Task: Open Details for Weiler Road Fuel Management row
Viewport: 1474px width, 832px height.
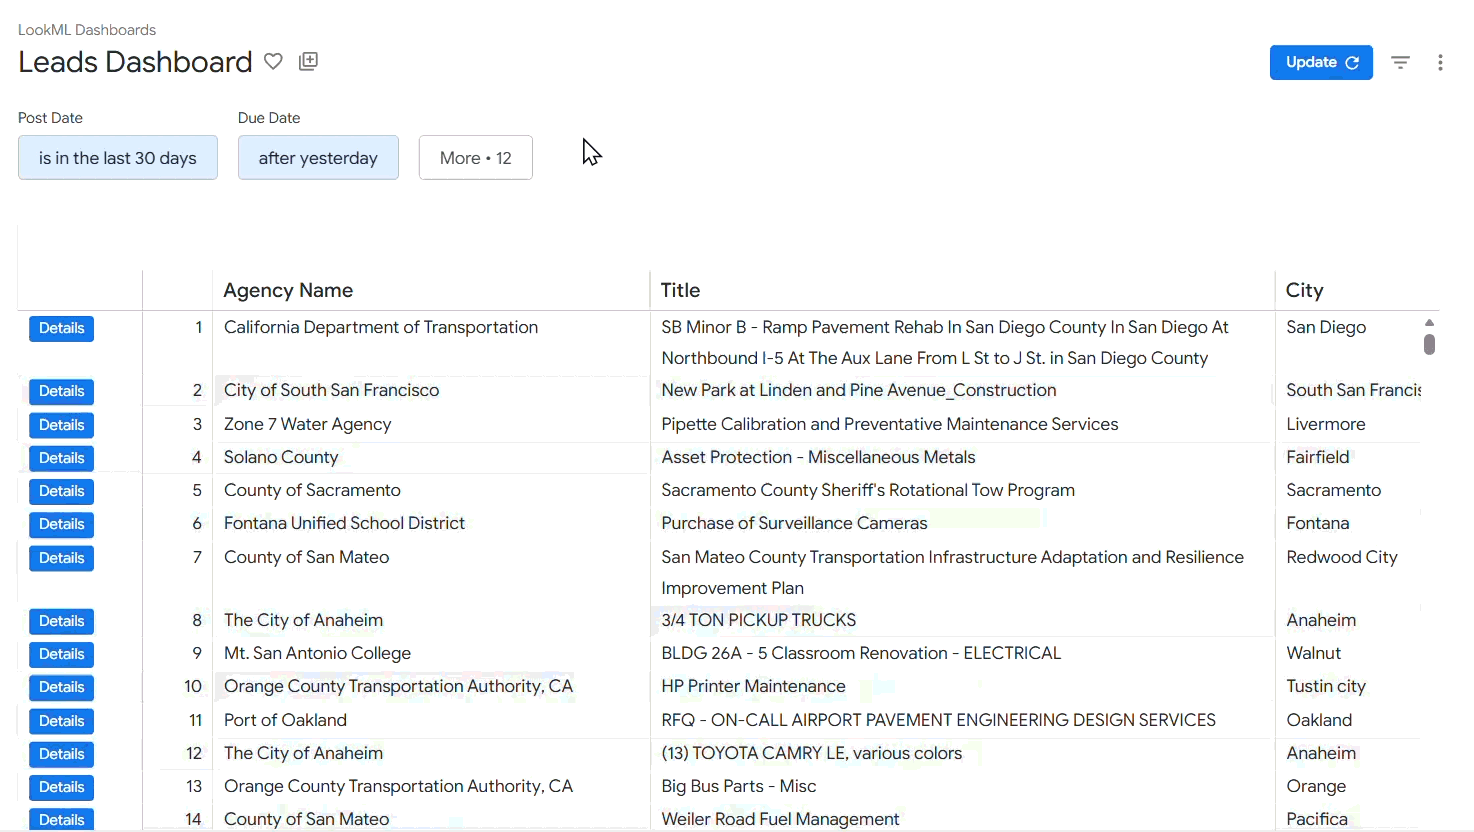Action: click(61, 820)
